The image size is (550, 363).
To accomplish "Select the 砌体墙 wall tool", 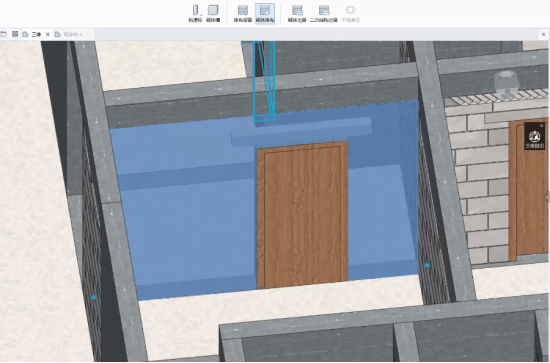I will pos(213,14).
